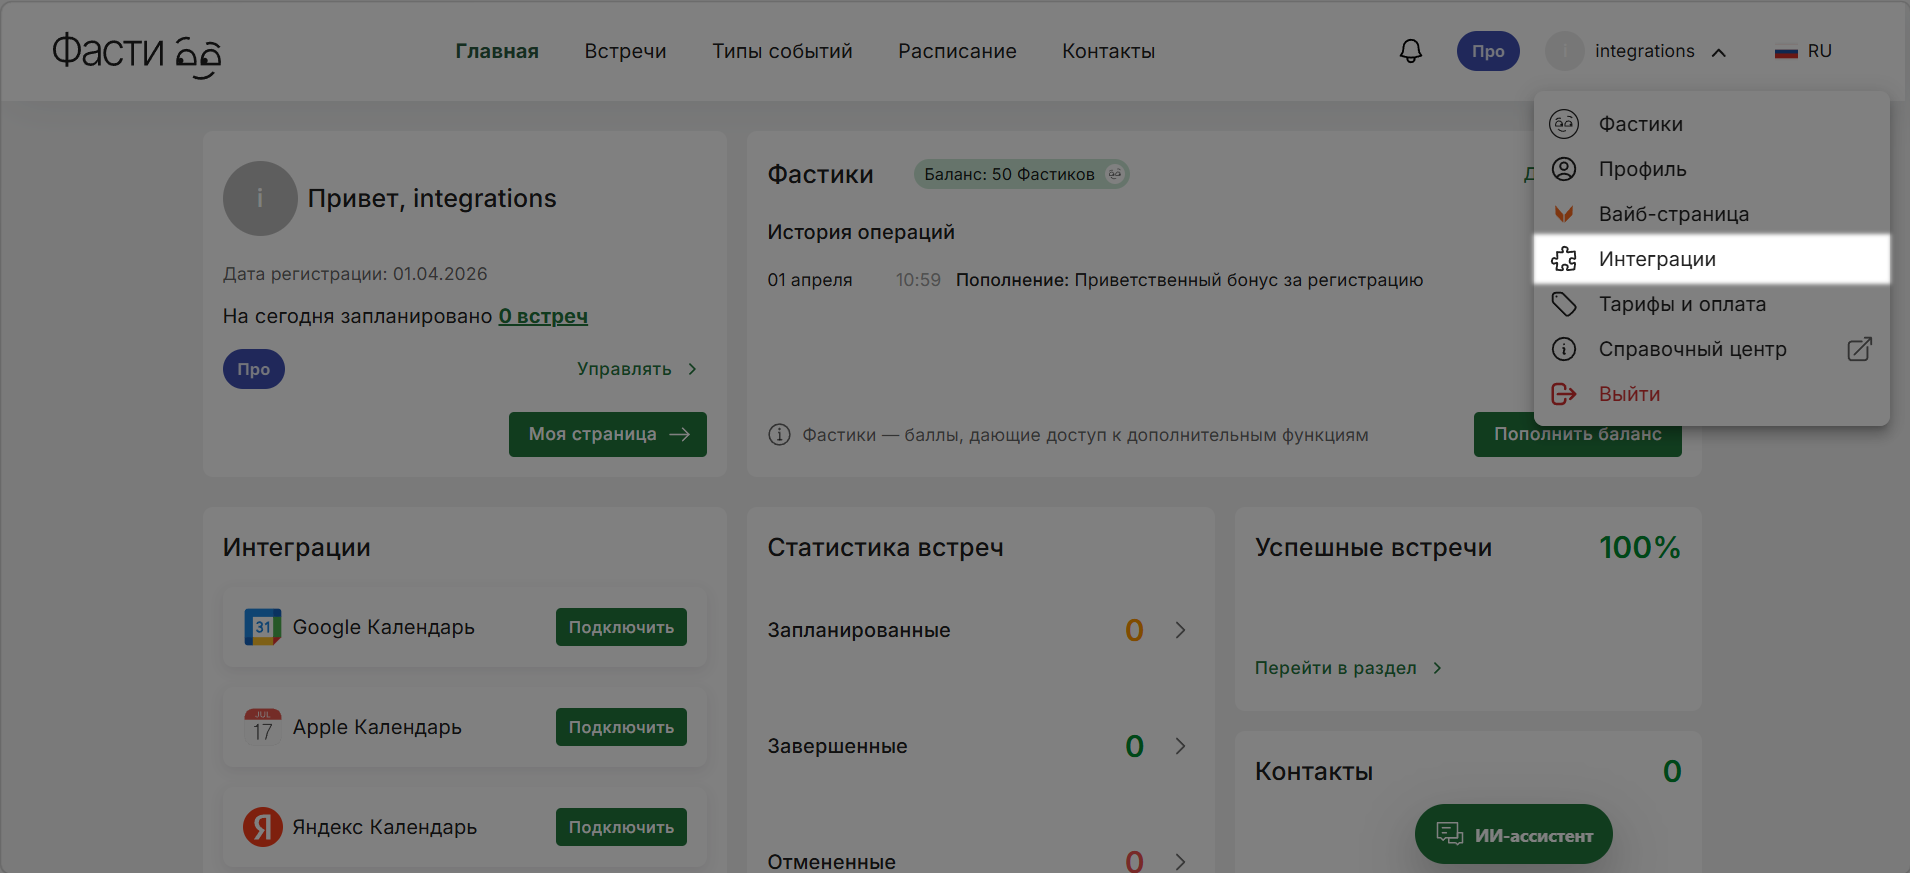Open Тарифы и оплата menu item

click(1682, 304)
